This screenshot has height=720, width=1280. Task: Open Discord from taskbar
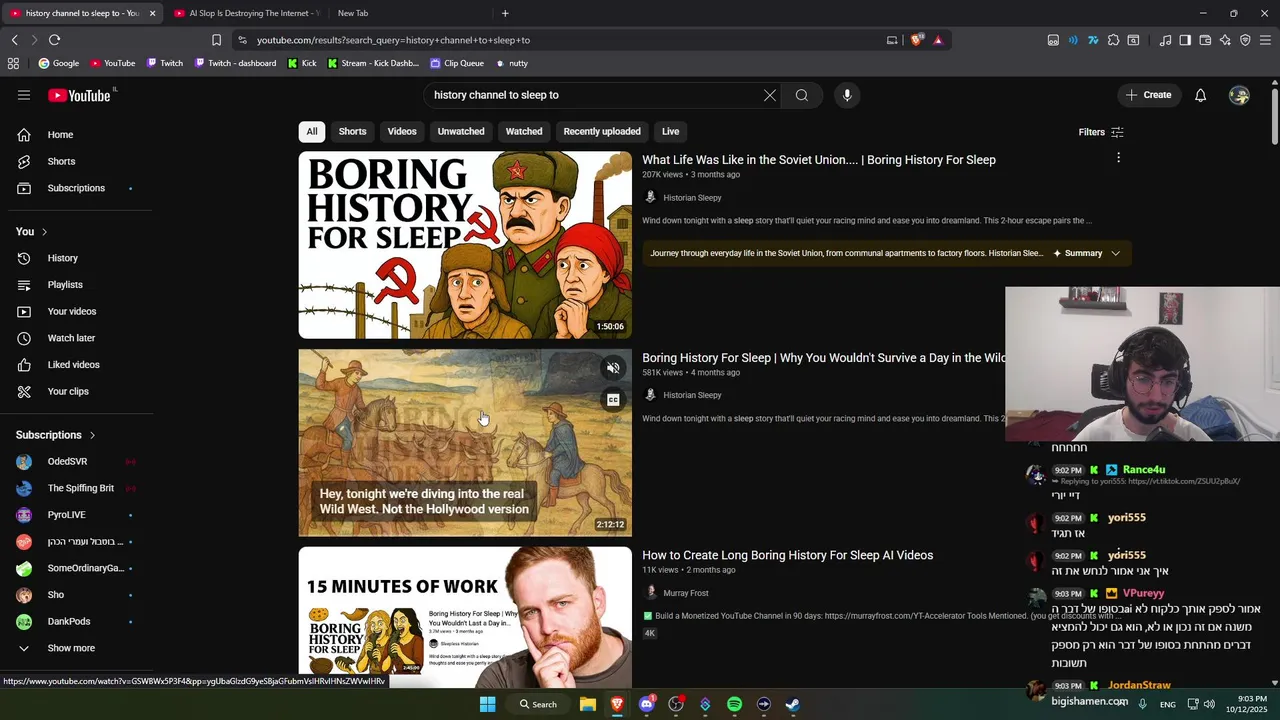(x=647, y=704)
